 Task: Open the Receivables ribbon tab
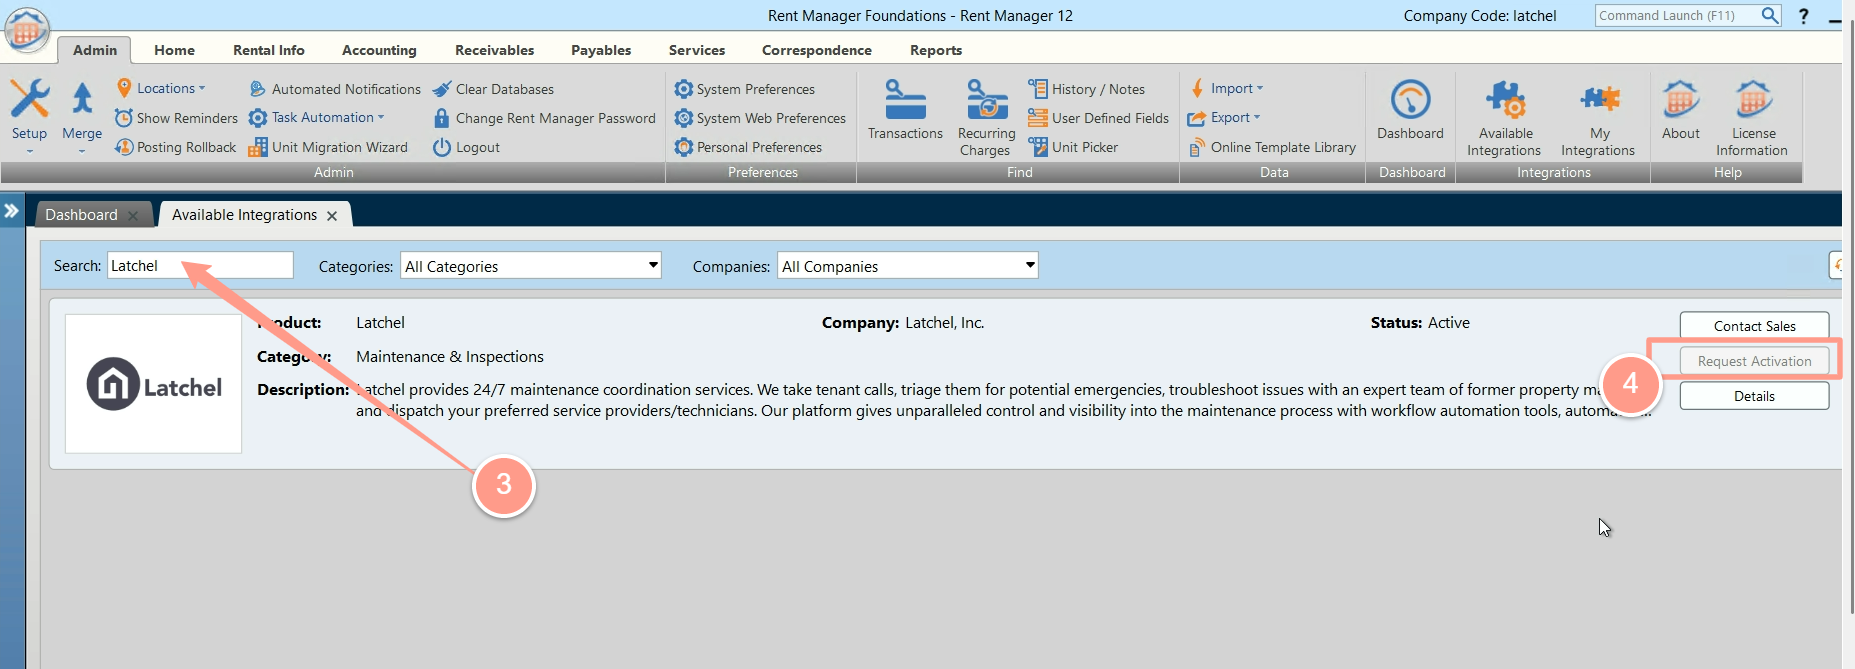coord(494,50)
